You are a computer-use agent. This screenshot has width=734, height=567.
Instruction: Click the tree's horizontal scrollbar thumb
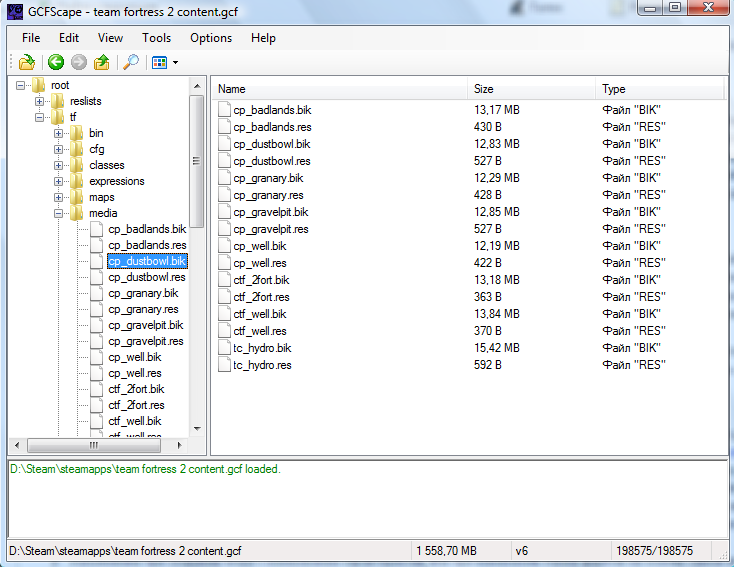pyautogui.click(x=93, y=445)
